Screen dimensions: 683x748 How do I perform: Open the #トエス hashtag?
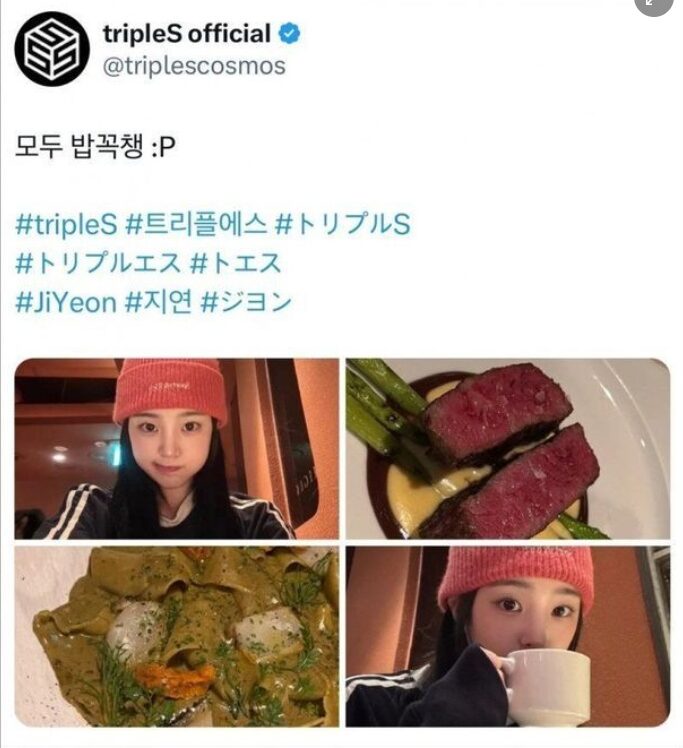click(x=236, y=263)
